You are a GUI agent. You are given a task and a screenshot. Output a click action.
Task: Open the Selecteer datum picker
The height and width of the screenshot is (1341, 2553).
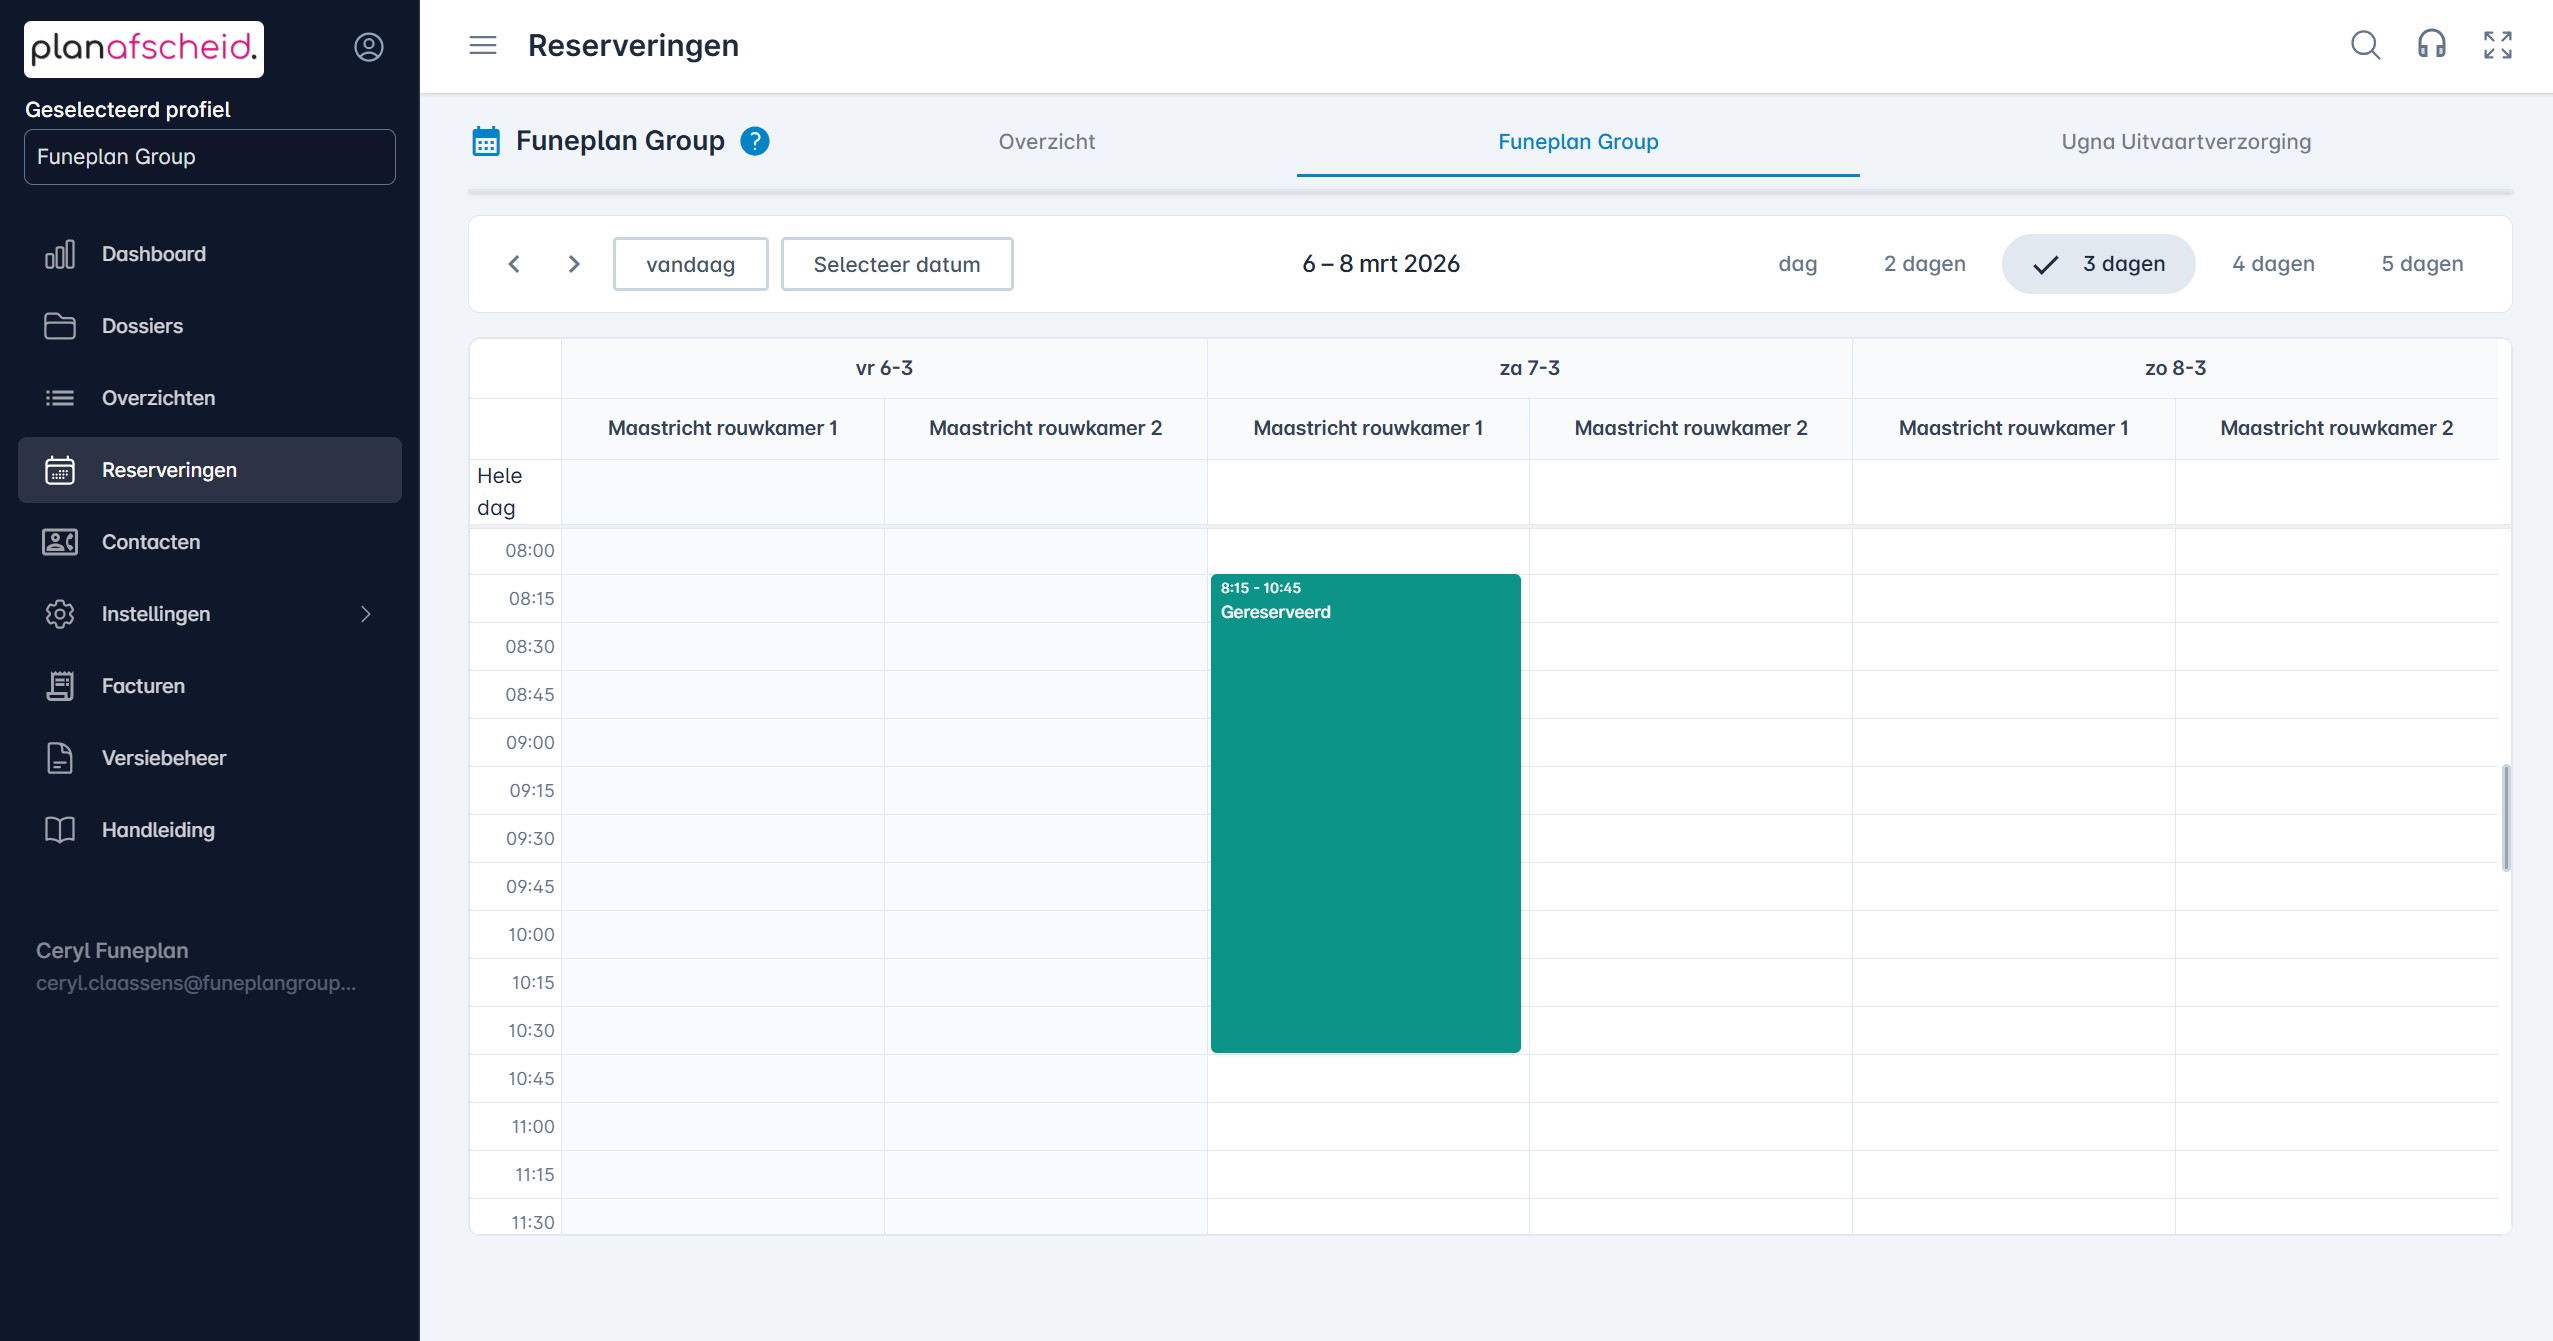pos(896,264)
